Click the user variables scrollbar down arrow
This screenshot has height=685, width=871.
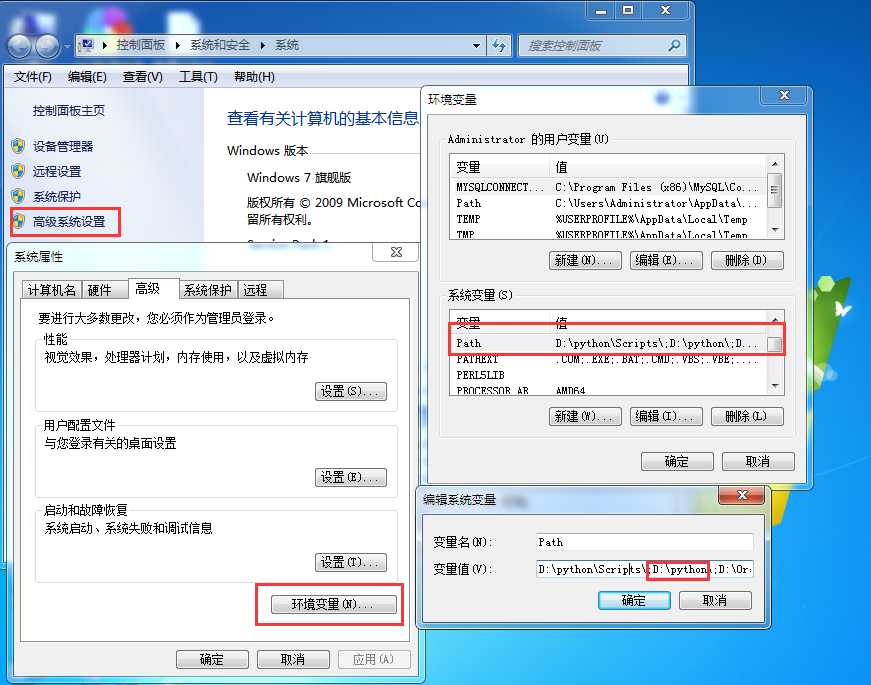click(775, 230)
